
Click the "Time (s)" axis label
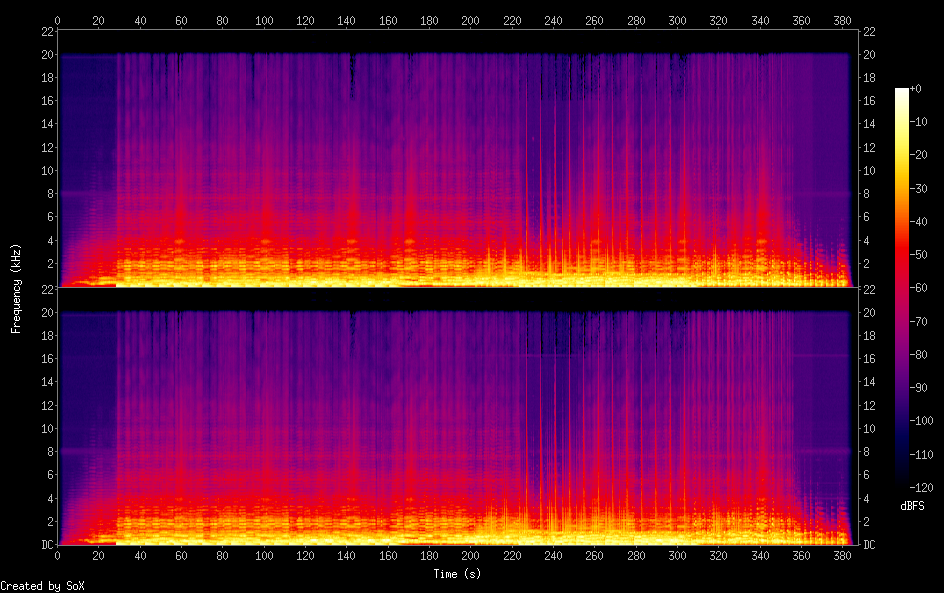point(458,574)
